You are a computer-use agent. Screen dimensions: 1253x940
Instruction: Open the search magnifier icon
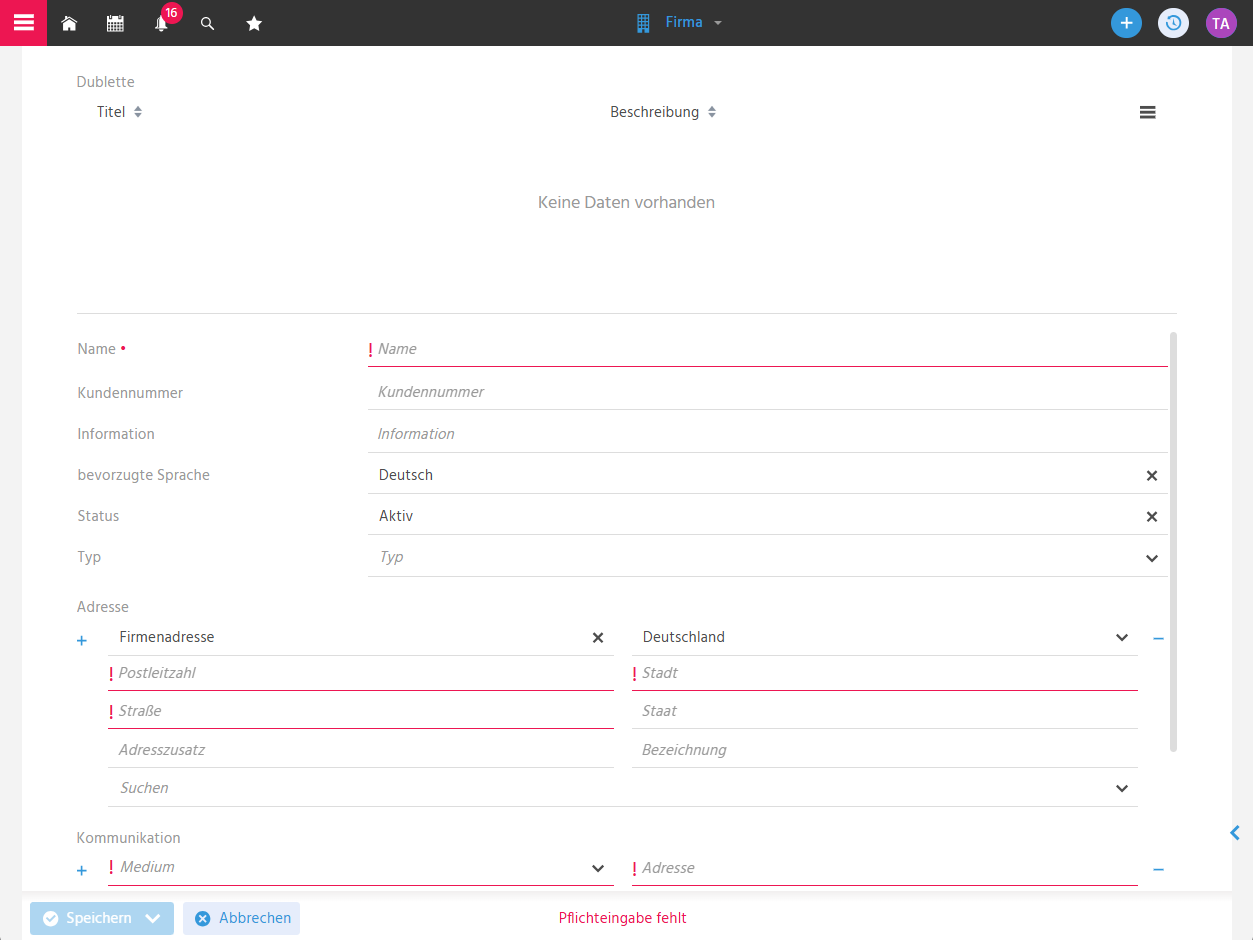click(x=208, y=23)
